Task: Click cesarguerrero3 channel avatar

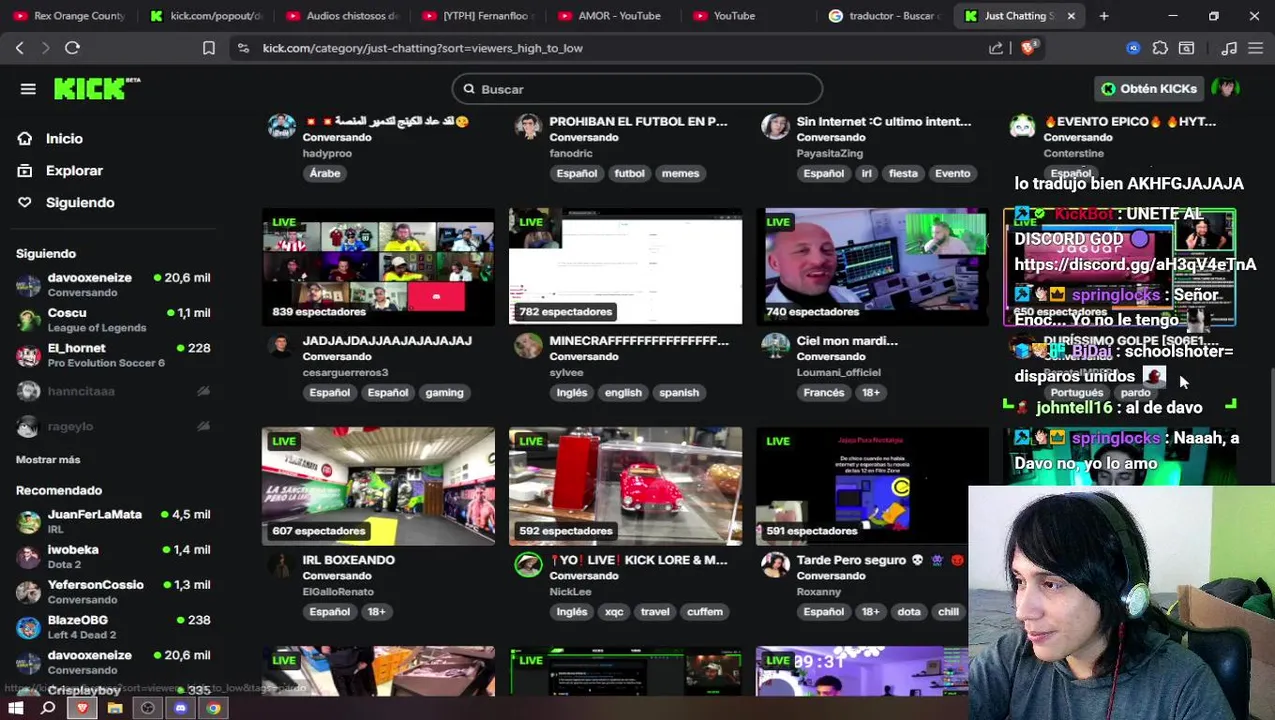Action: [x=281, y=346]
